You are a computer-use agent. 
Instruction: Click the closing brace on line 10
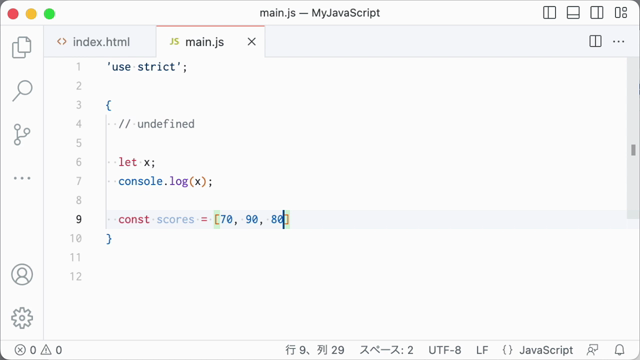click(x=109, y=238)
